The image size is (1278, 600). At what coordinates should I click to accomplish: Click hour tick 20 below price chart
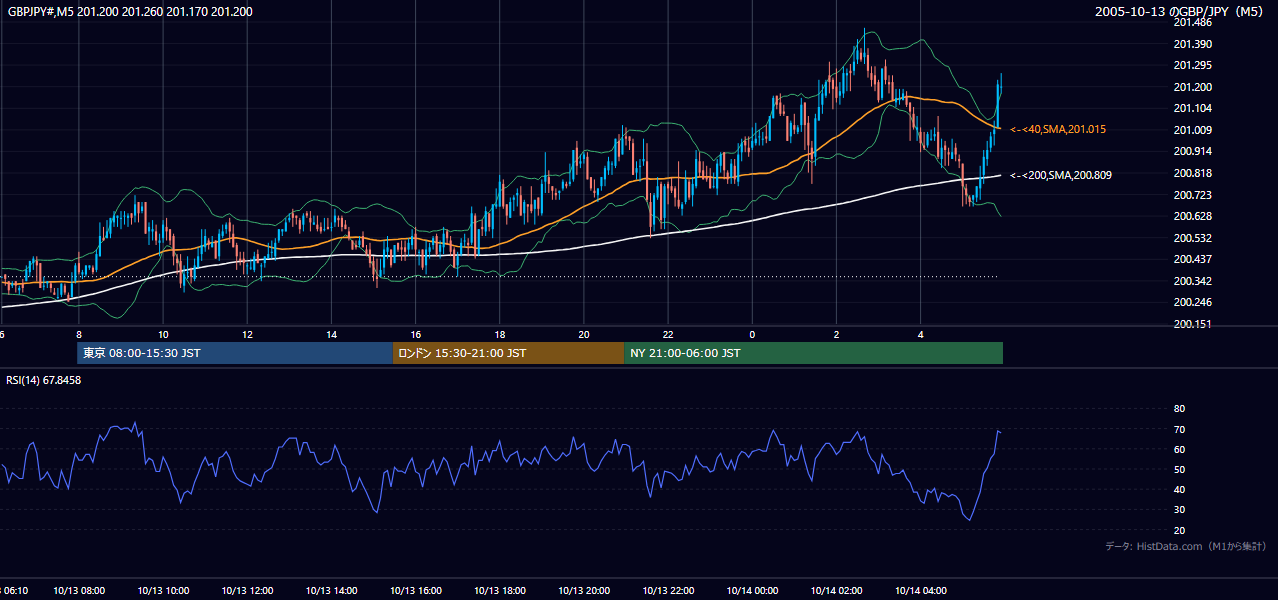583,334
